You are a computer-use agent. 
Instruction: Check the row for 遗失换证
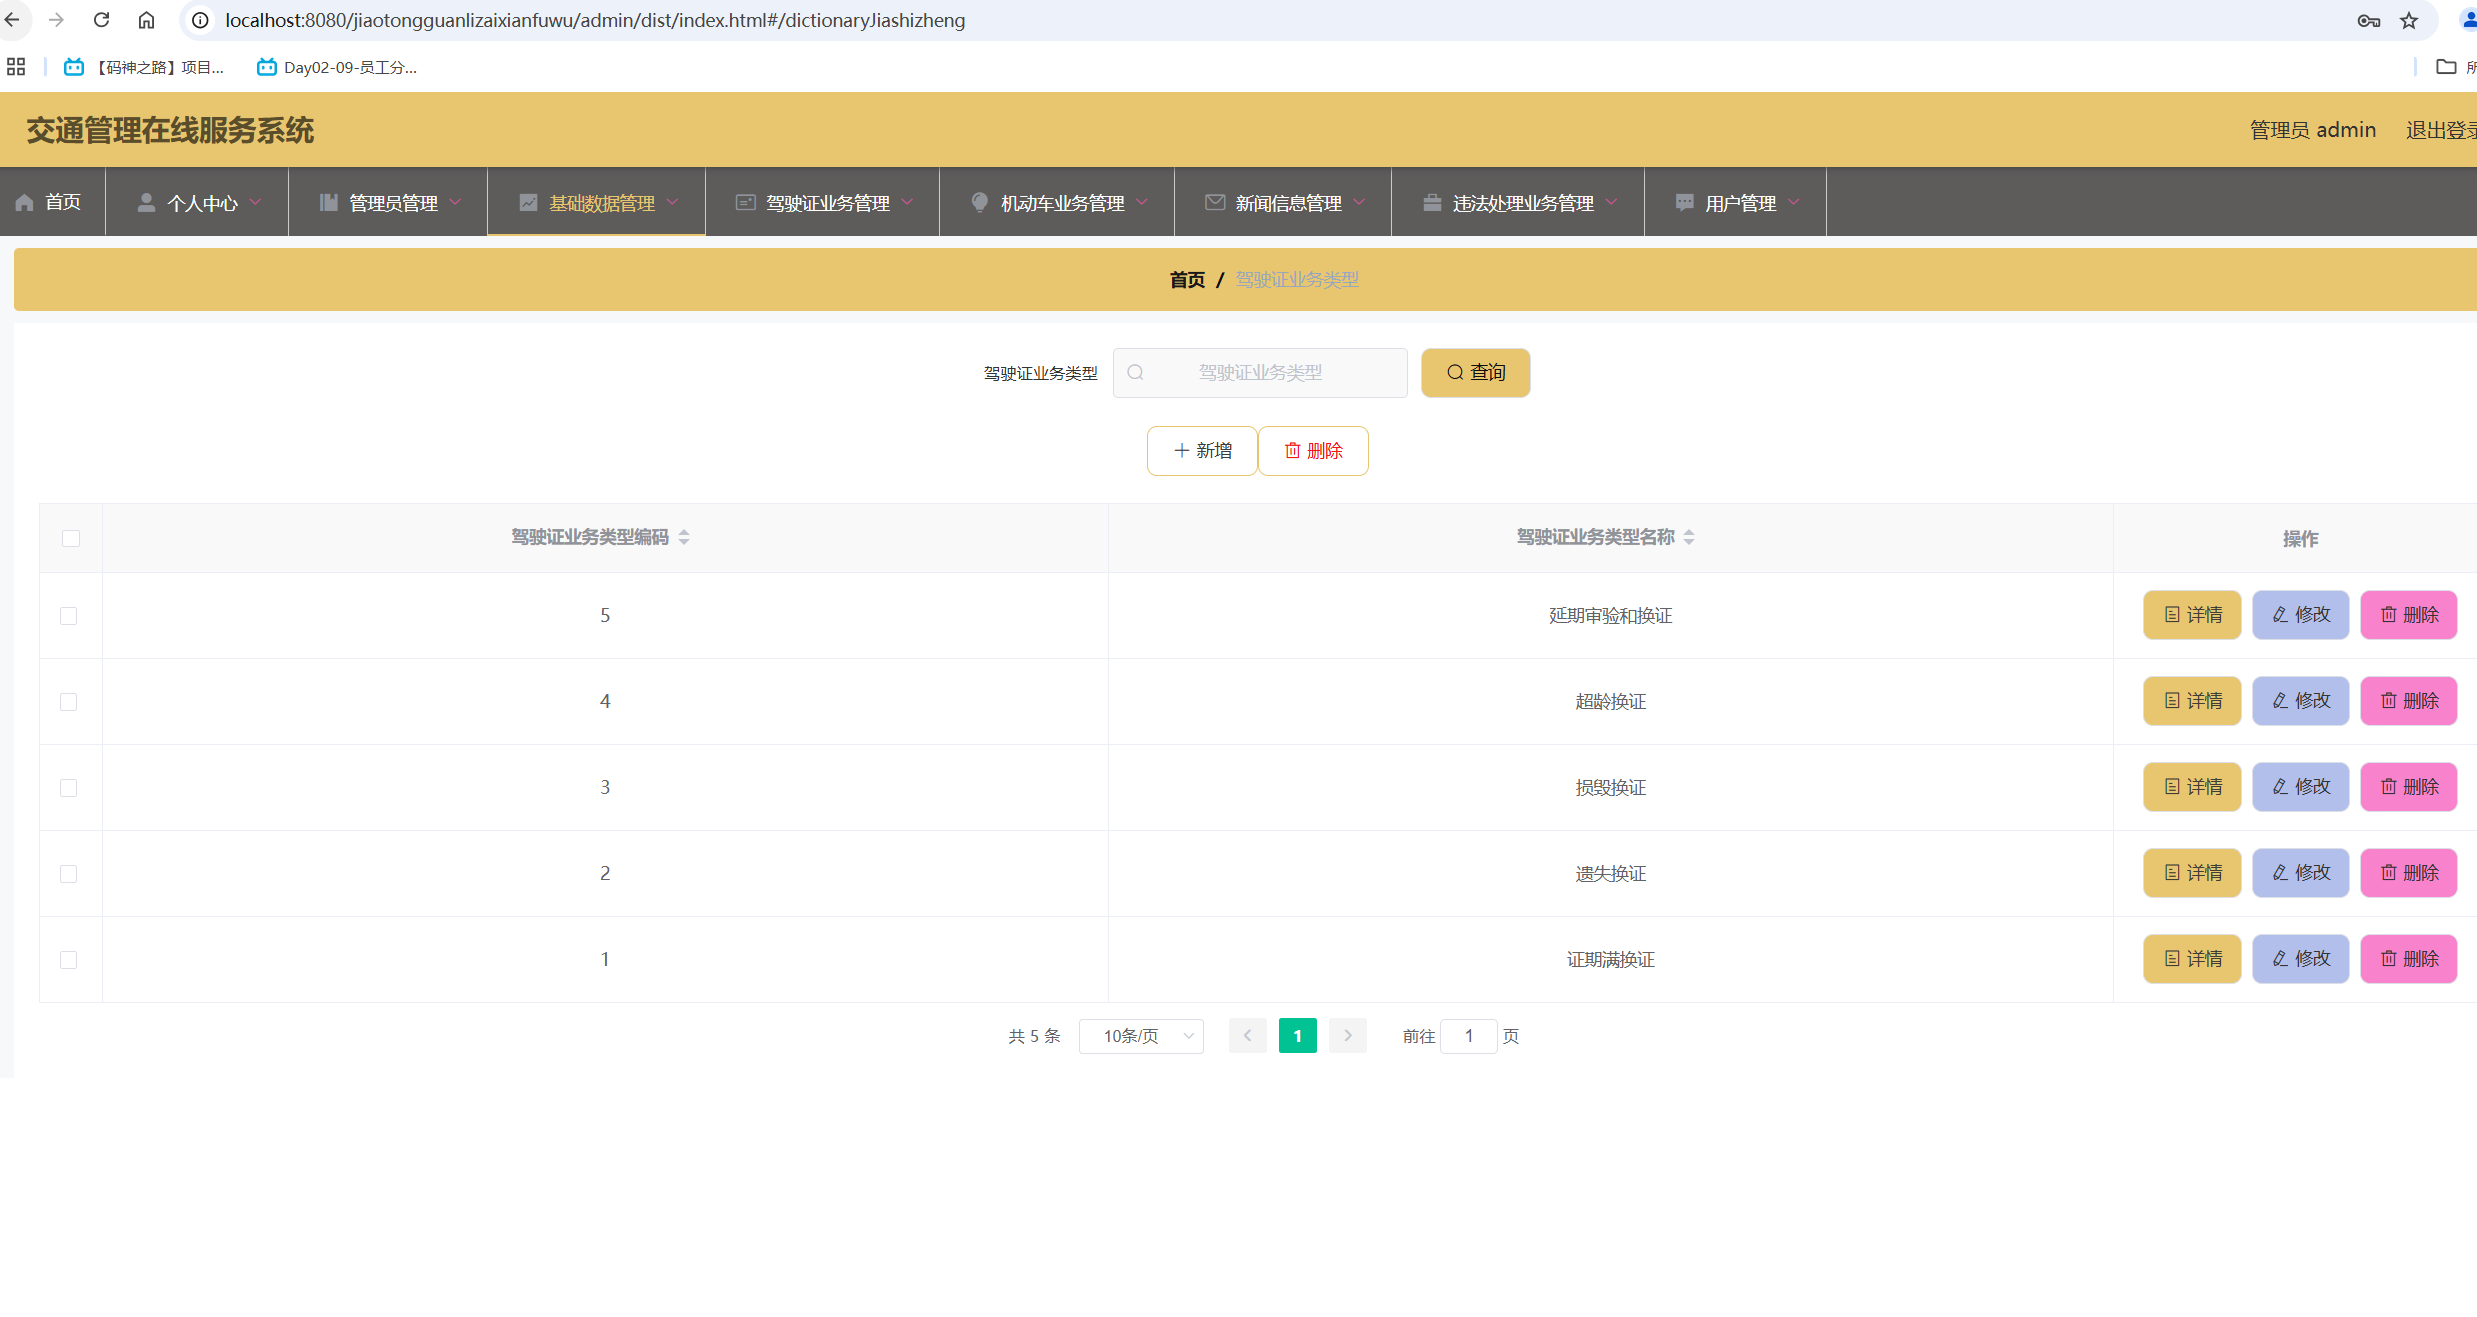click(69, 874)
